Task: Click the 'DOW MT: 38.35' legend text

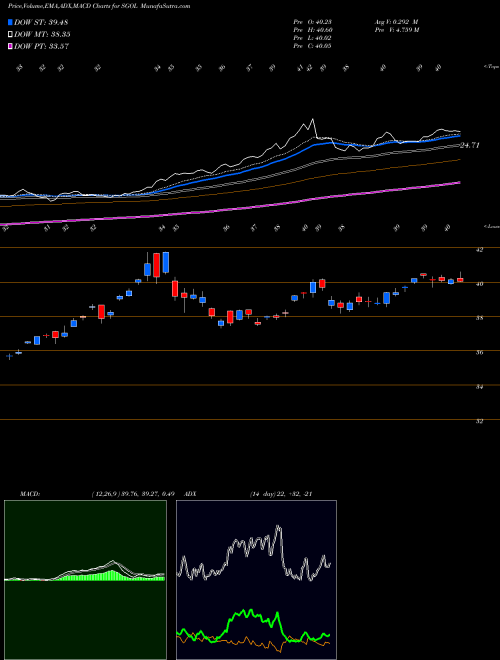Action: 42,35
